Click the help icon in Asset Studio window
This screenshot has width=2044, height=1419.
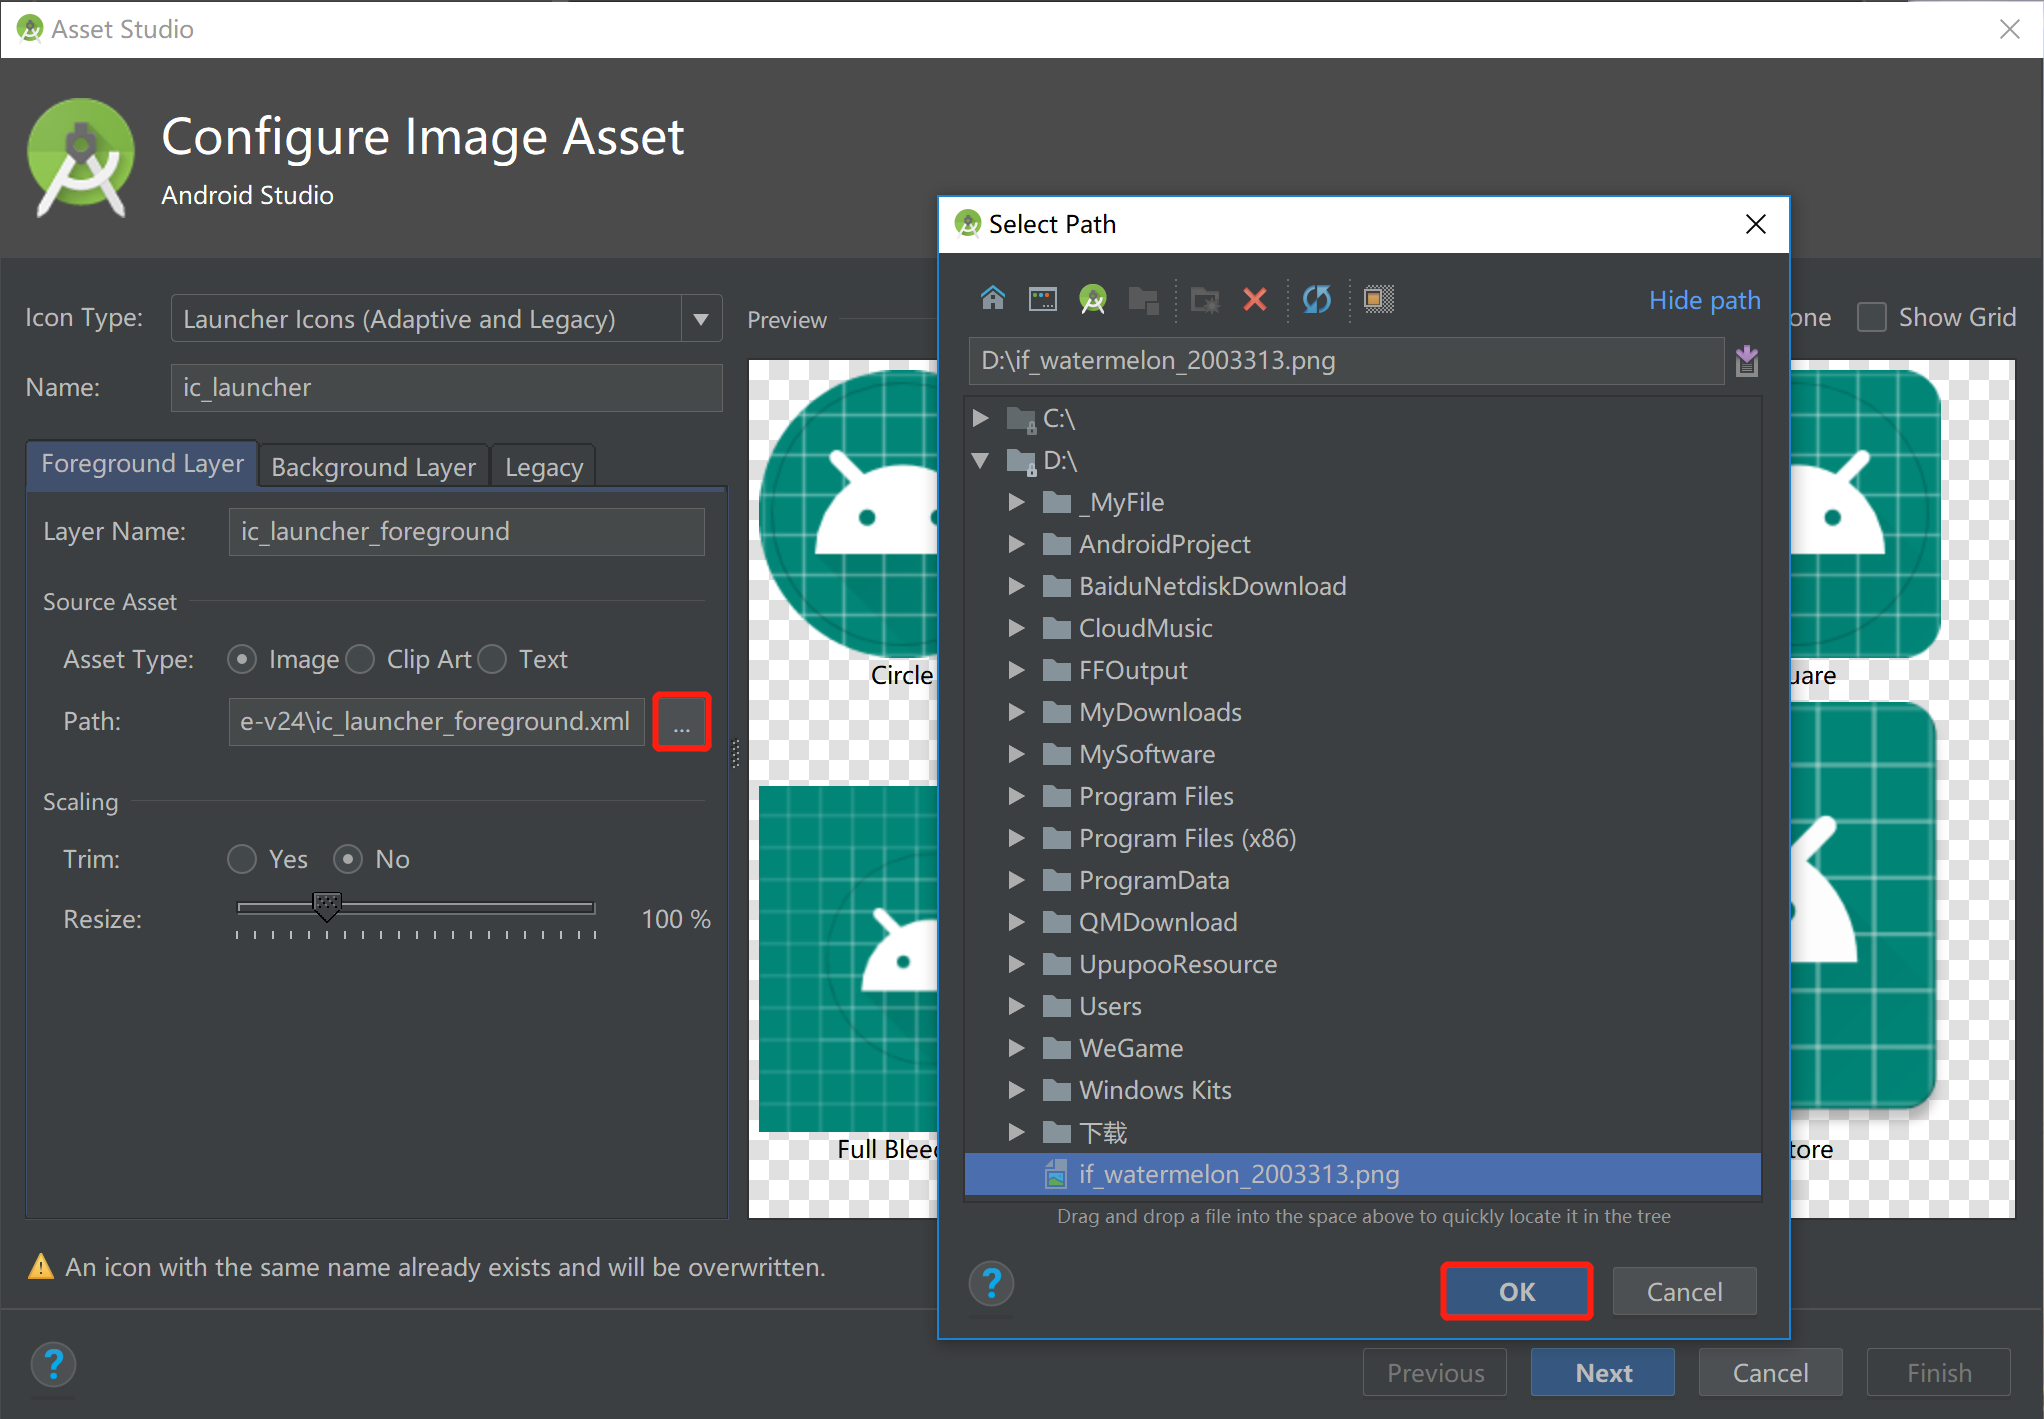pos(54,1365)
